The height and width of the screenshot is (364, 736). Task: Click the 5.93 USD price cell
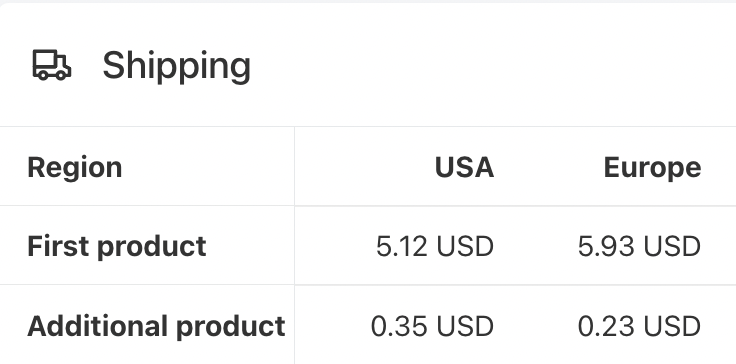coord(639,246)
